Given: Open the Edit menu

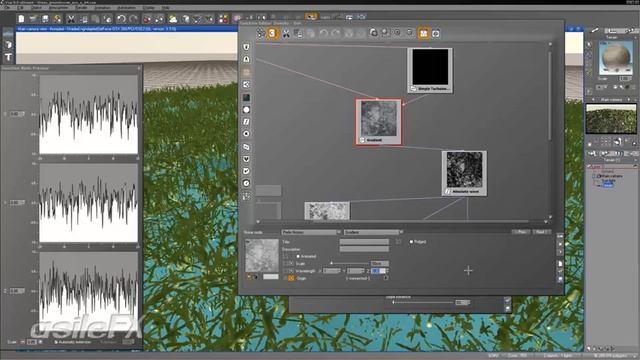Looking at the screenshot, I should [x=20, y=8].
